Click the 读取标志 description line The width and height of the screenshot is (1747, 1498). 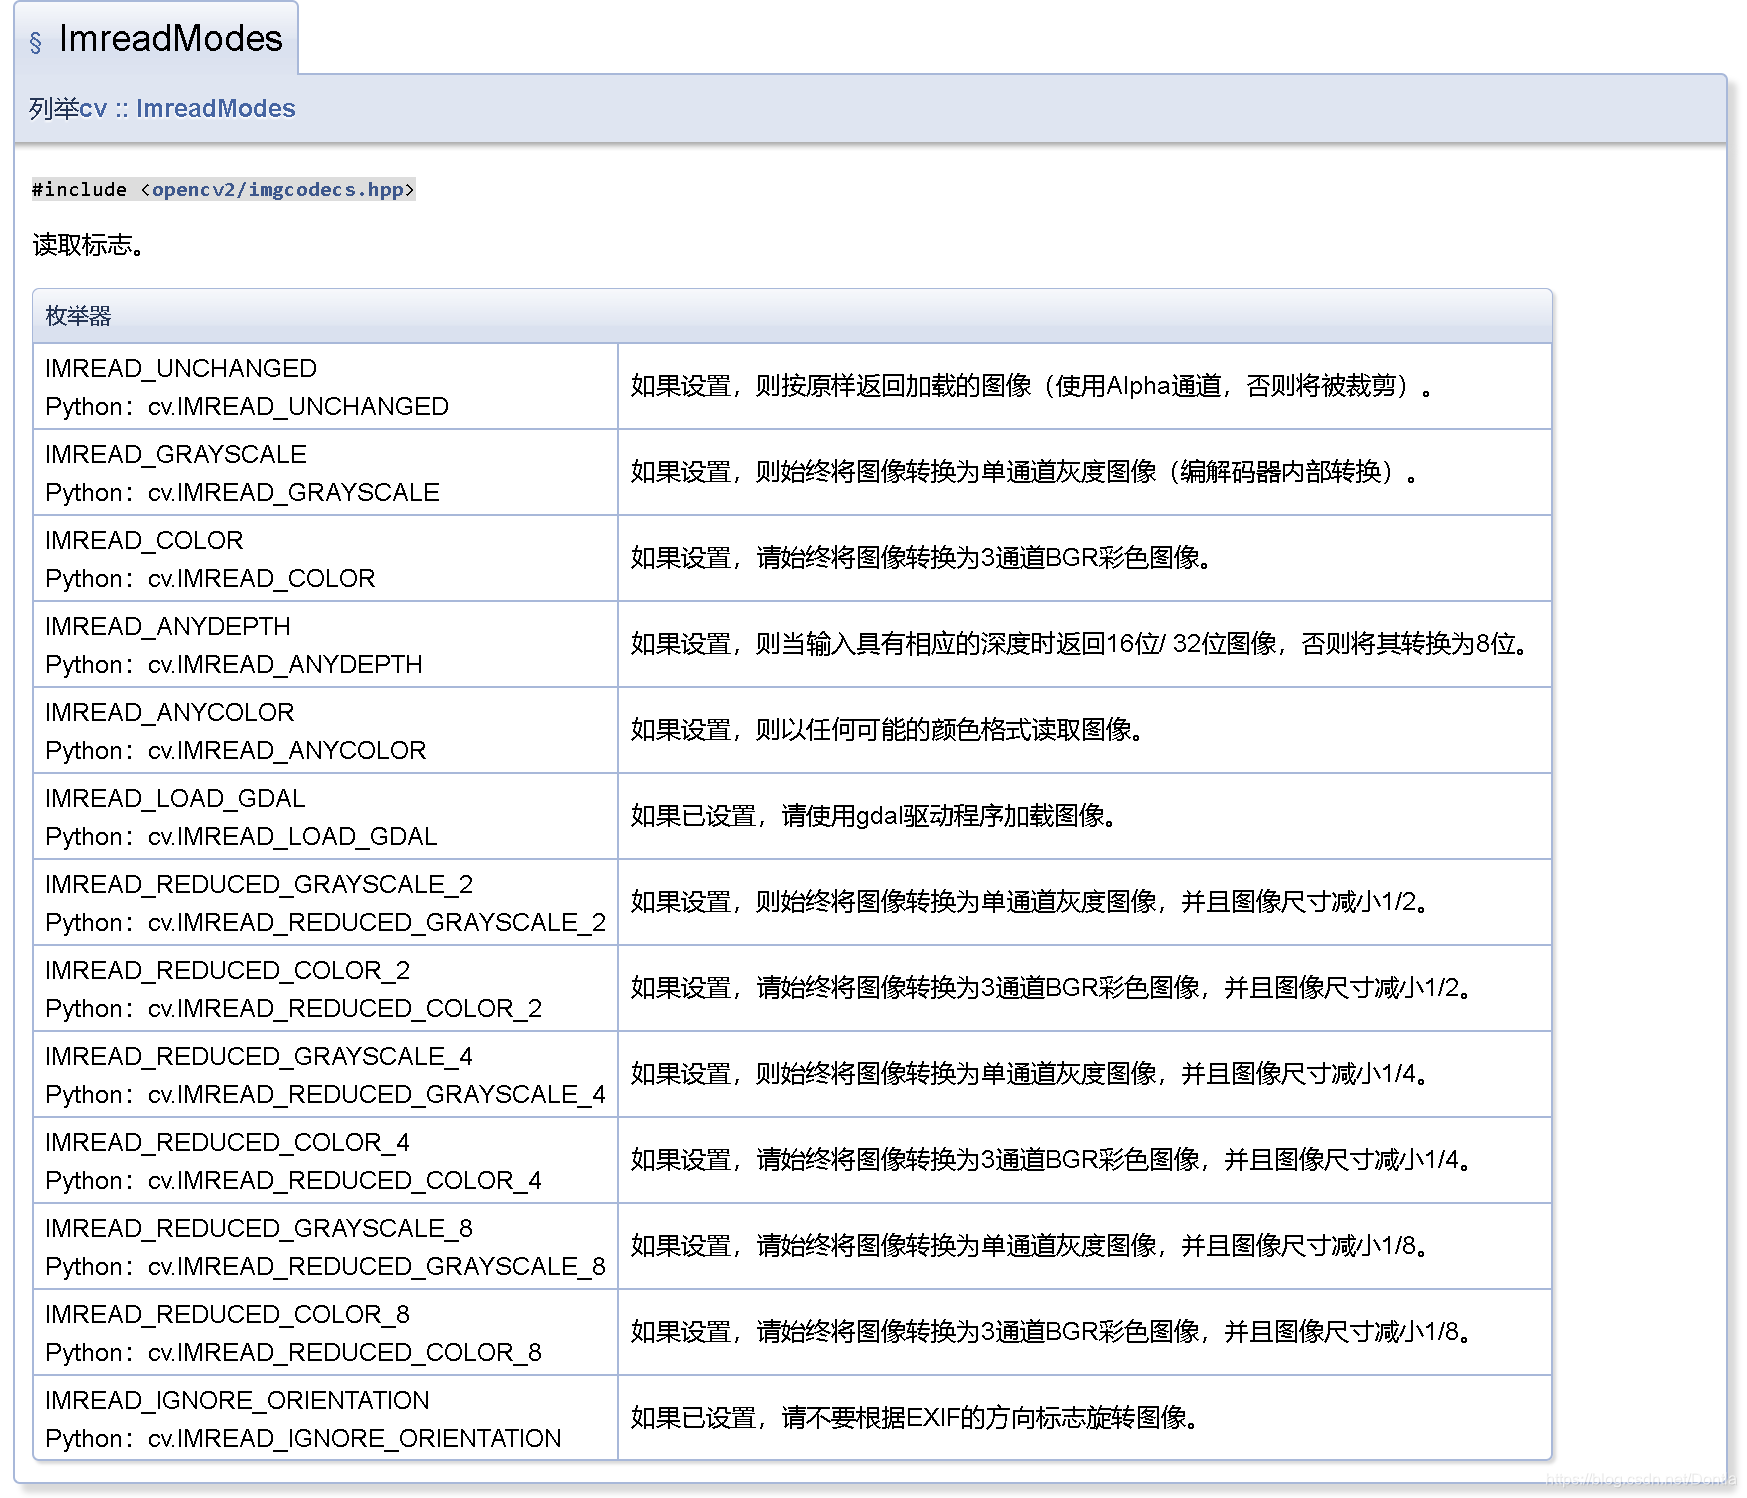(x=89, y=245)
